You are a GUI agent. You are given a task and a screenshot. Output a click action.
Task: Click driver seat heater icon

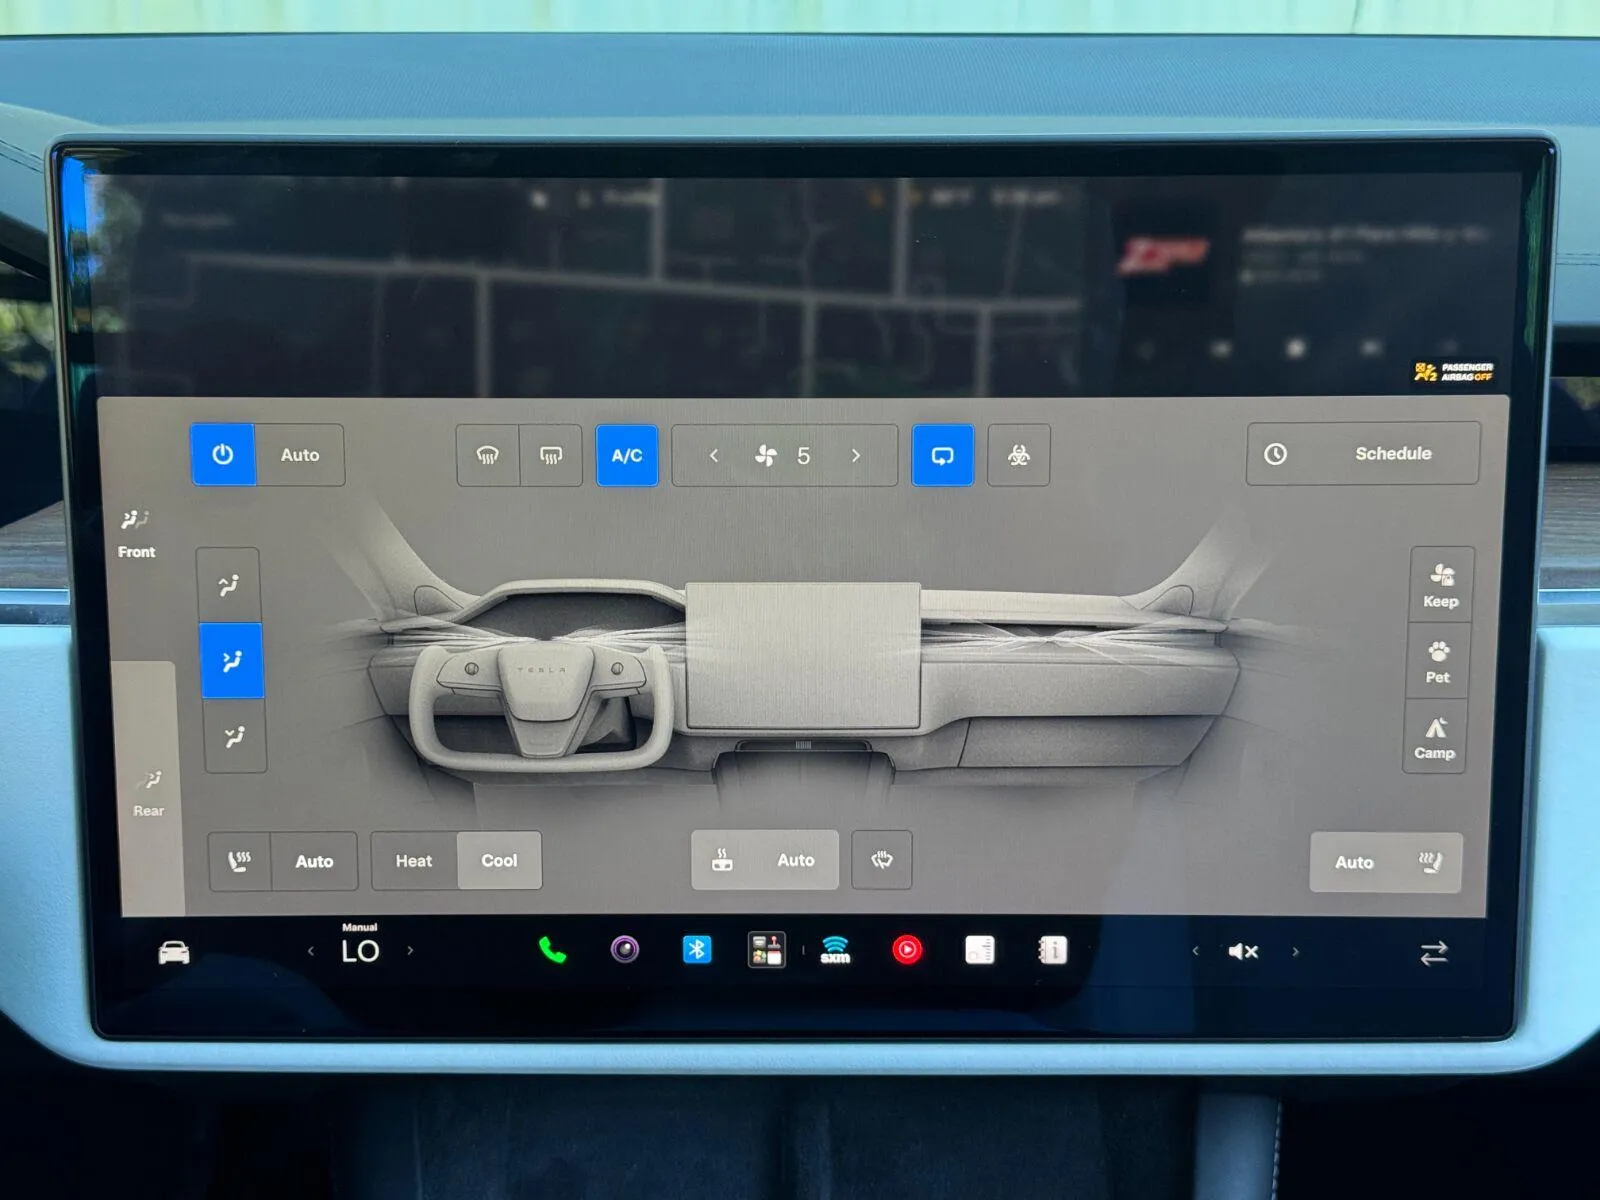click(240, 861)
